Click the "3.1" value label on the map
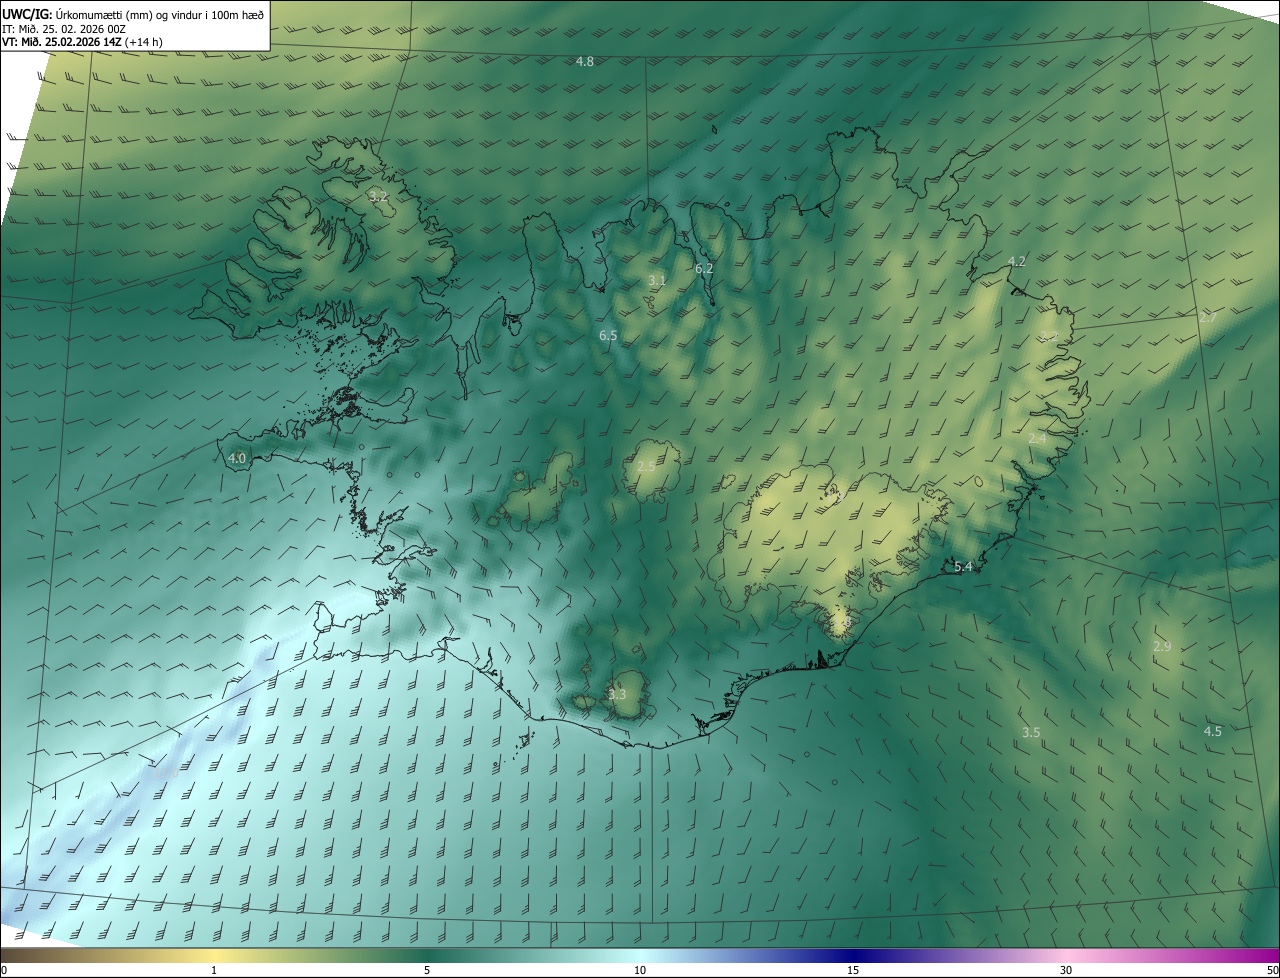This screenshot has height=978, width=1280. pyautogui.click(x=657, y=281)
